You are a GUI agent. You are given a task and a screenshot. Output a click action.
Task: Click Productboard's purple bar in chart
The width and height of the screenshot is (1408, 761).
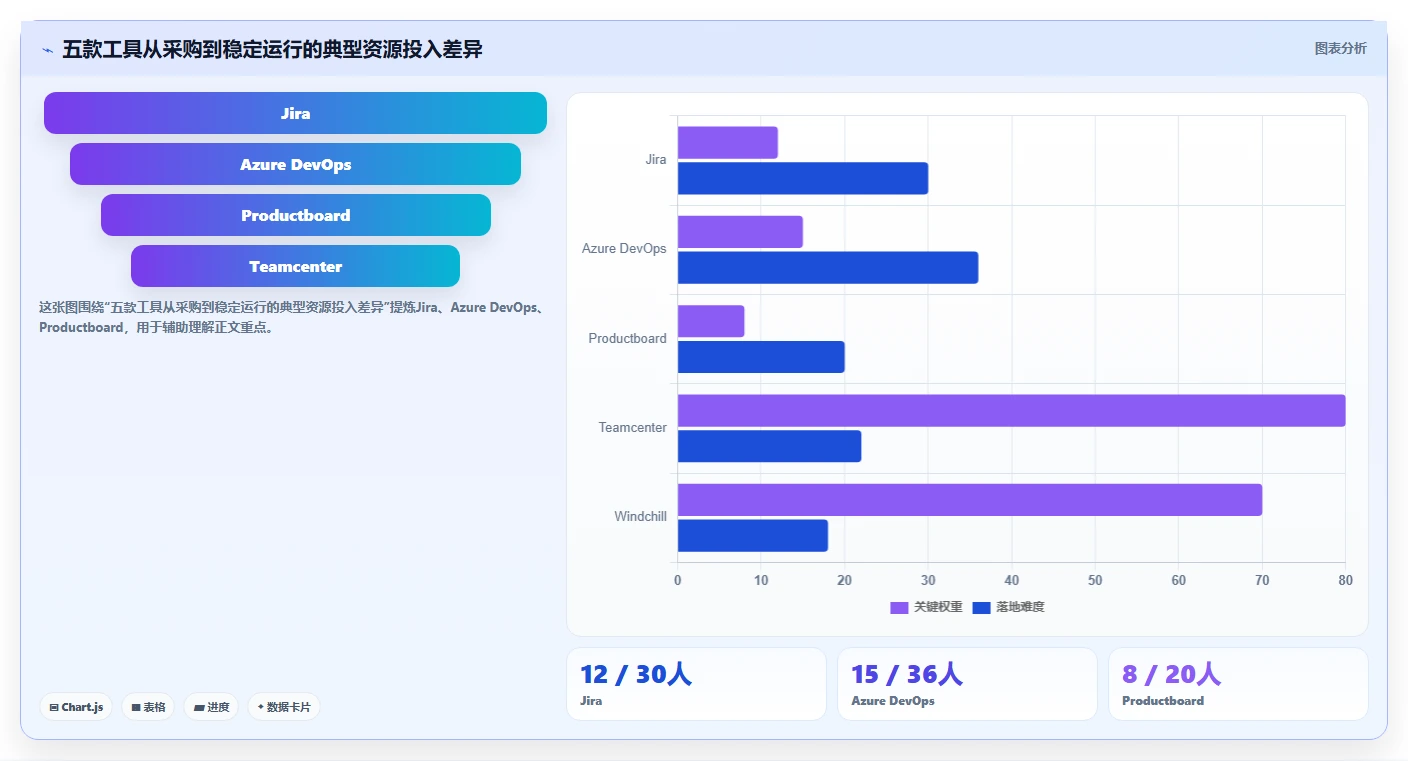[711, 321]
